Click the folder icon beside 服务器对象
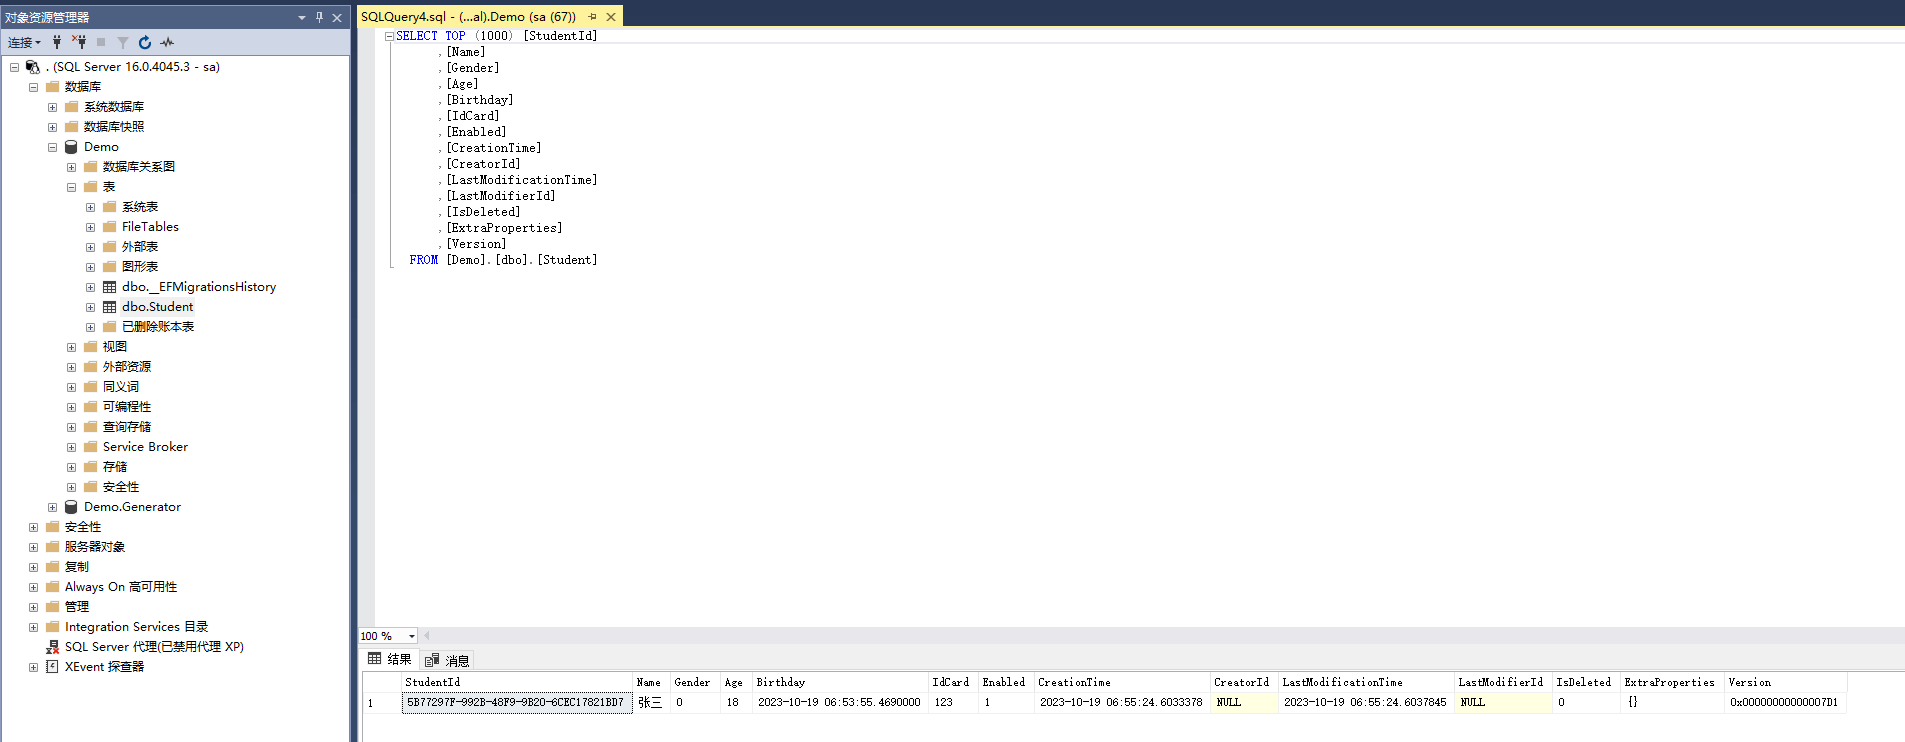The width and height of the screenshot is (1905, 742). click(x=53, y=547)
